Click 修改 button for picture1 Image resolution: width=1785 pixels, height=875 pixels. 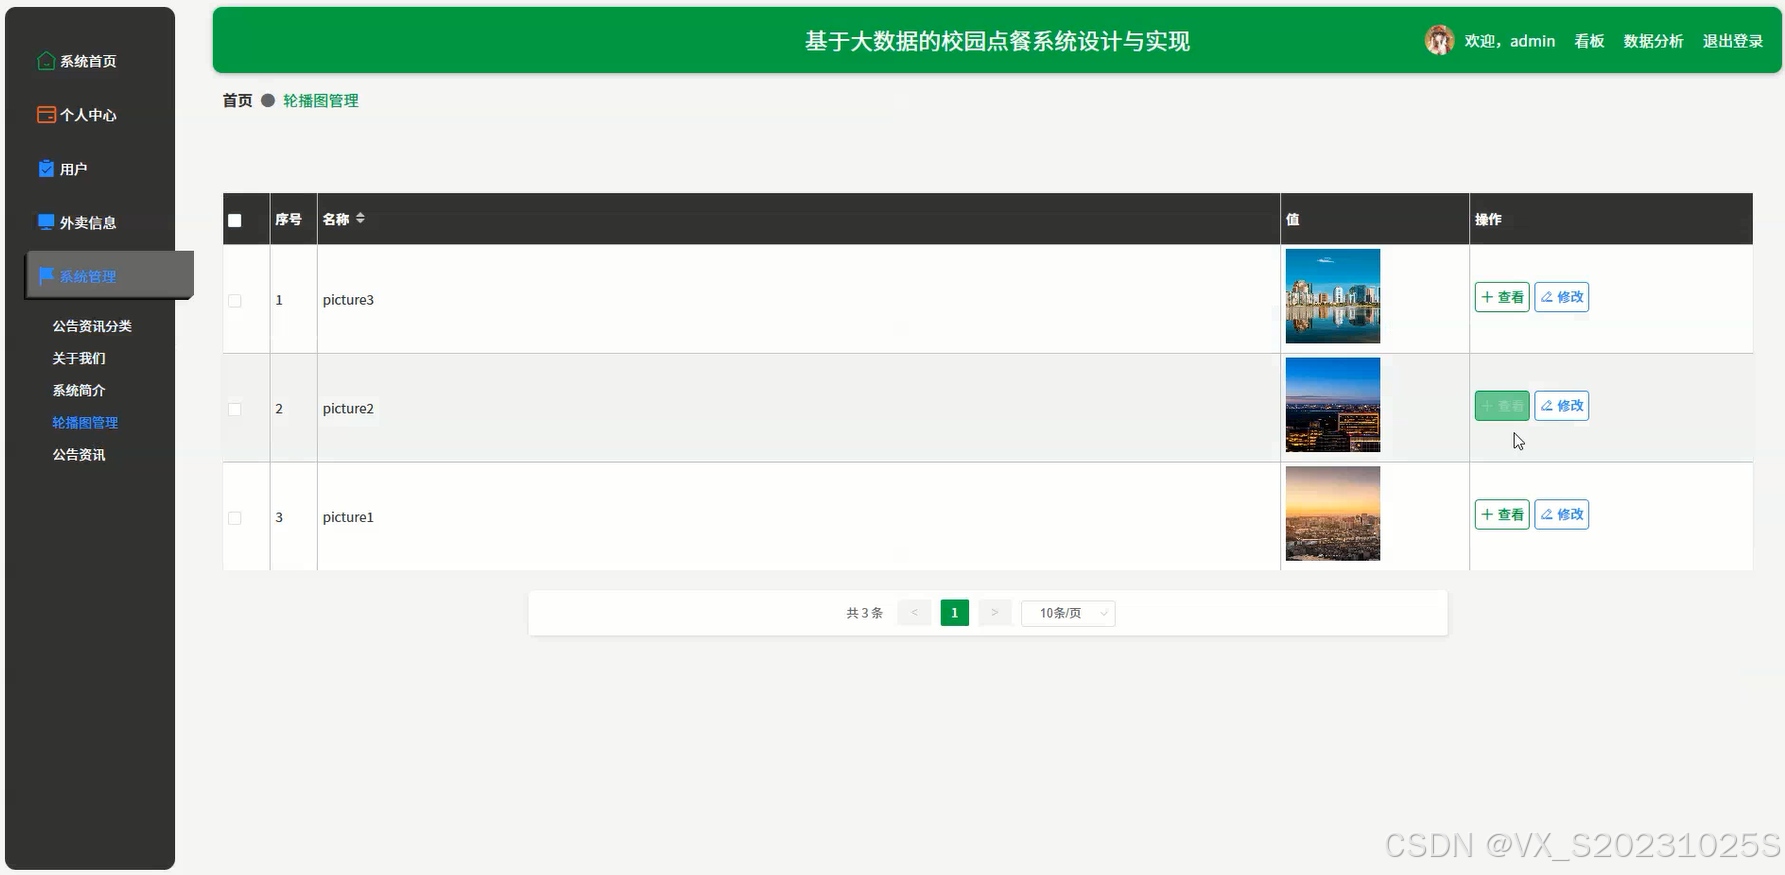point(1562,515)
